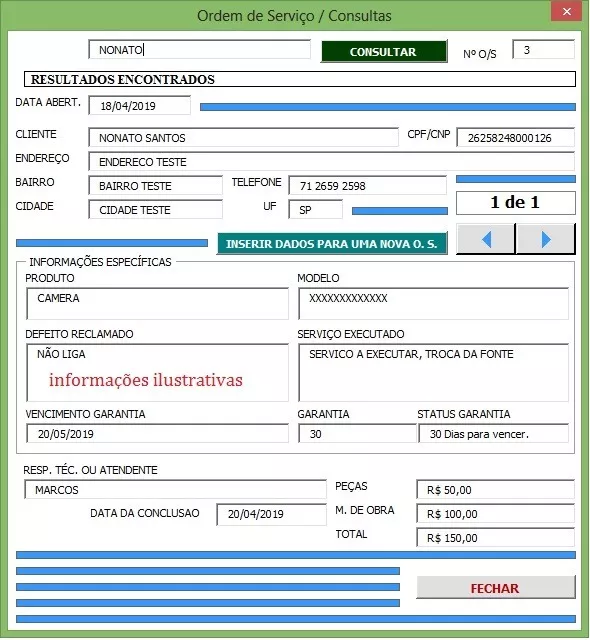Click the PEÇAS value field R$ 50,00
Image resolution: width=590 pixels, height=640 pixels.
[495, 489]
